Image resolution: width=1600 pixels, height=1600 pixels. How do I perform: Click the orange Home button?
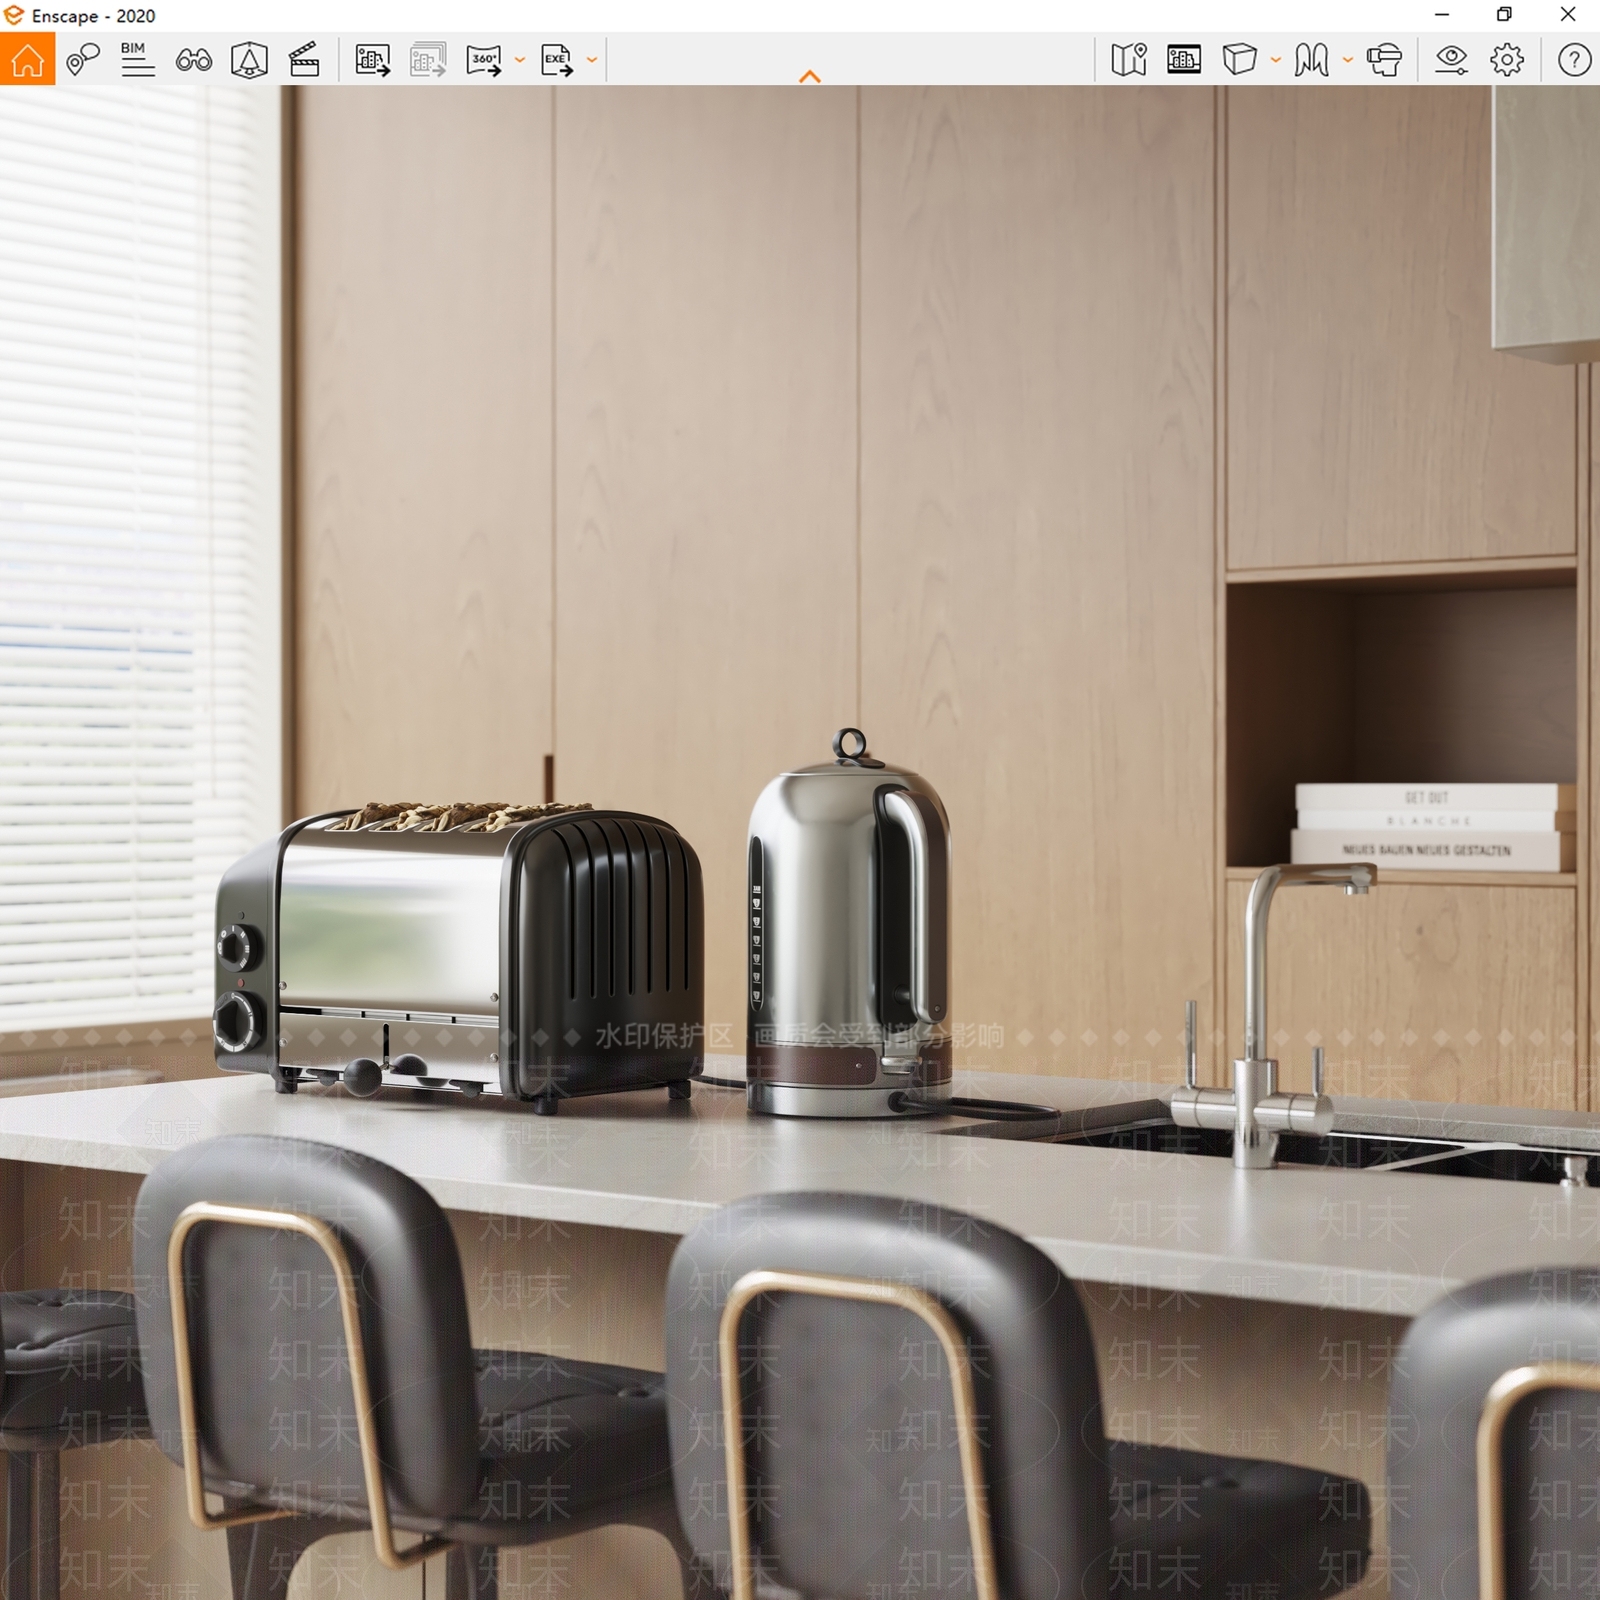pyautogui.click(x=27, y=59)
